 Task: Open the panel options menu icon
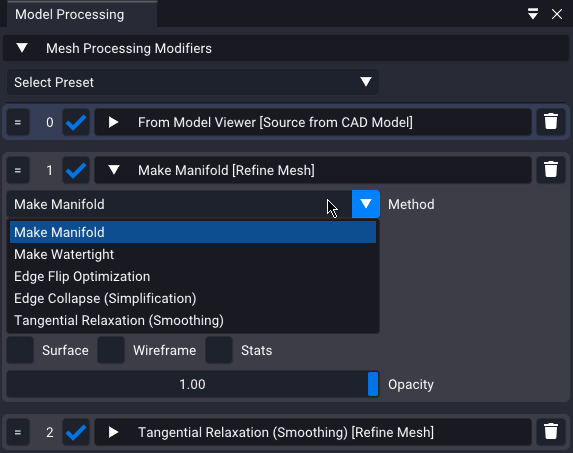(x=533, y=14)
